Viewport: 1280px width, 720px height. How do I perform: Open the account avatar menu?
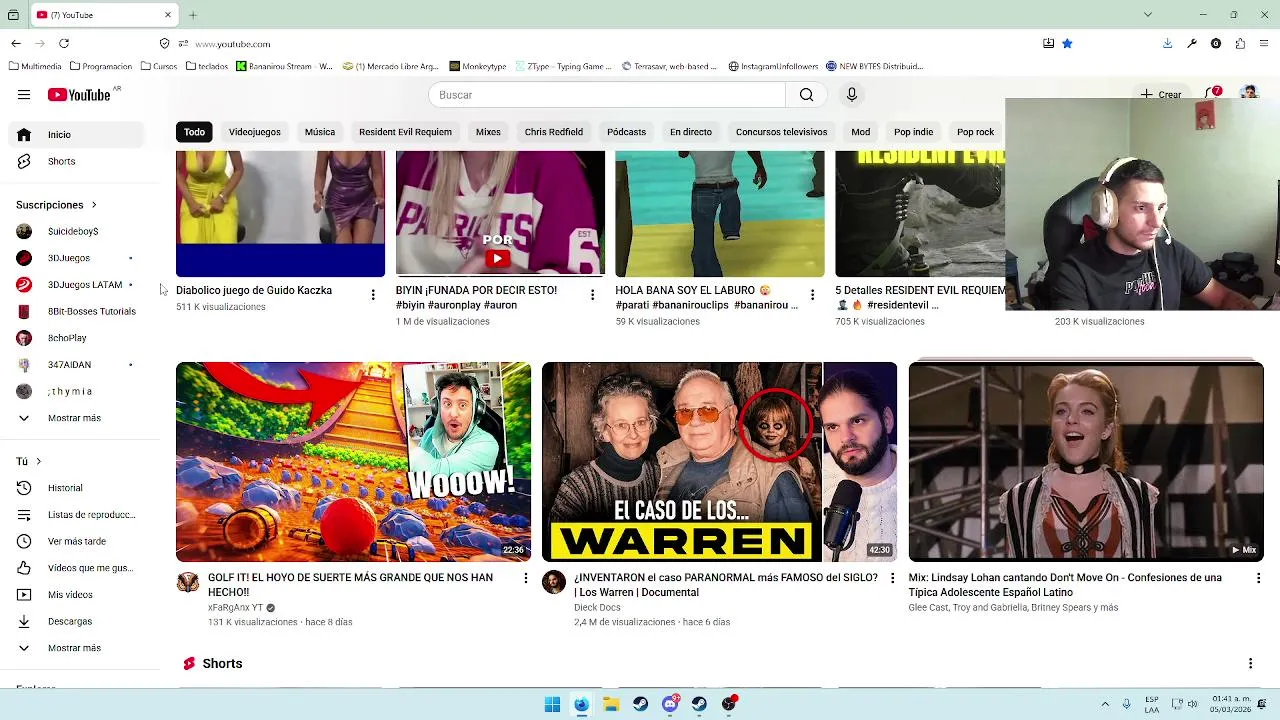pyautogui.click(x=1248, y=94)
